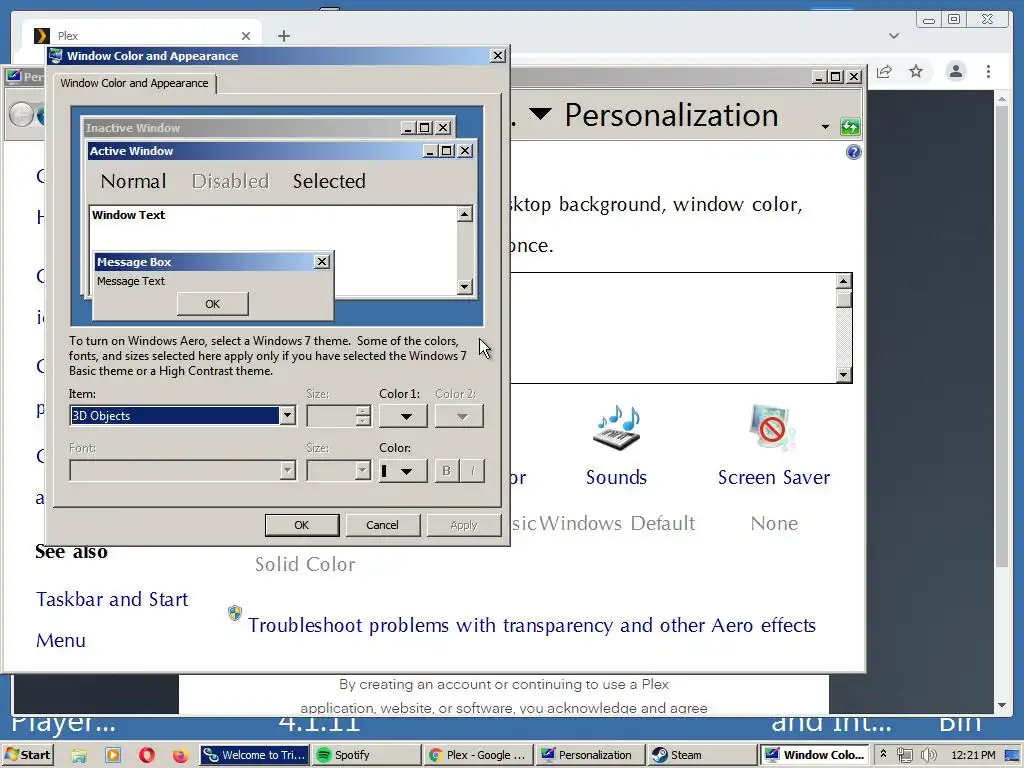The width and height of the screenshot is (1024, 768).
Task: Click Normal menu text in the preview
Action: point(133,181)
